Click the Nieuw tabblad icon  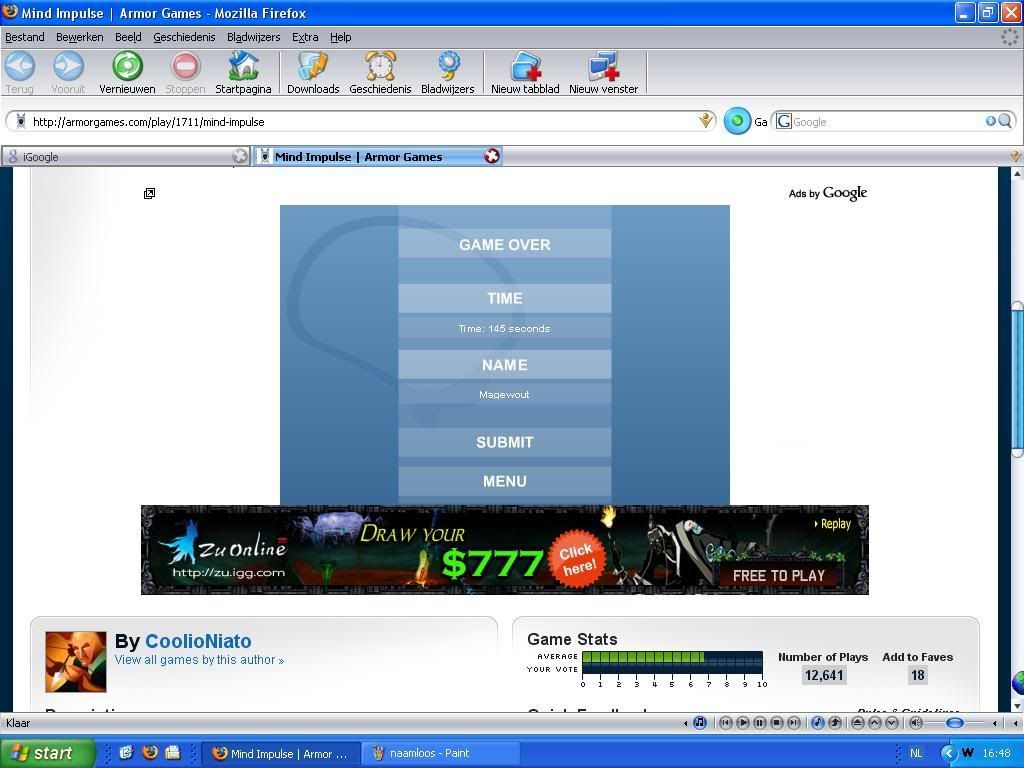click(x=525, y=67)
